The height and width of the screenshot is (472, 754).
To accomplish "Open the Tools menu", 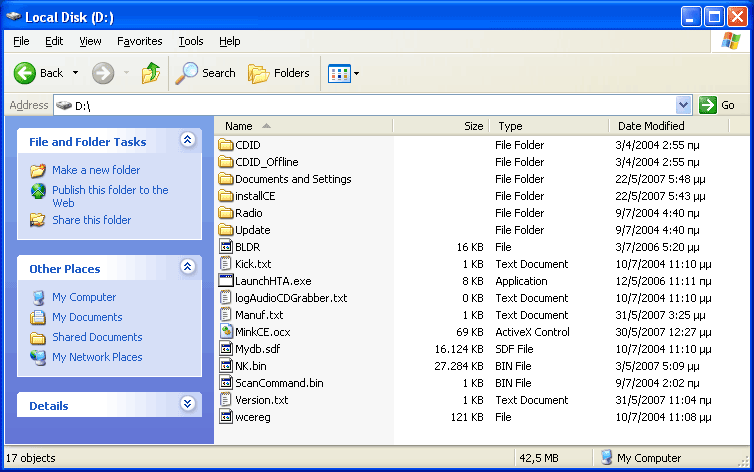I will pyautogui.click(x=190, y=41).
